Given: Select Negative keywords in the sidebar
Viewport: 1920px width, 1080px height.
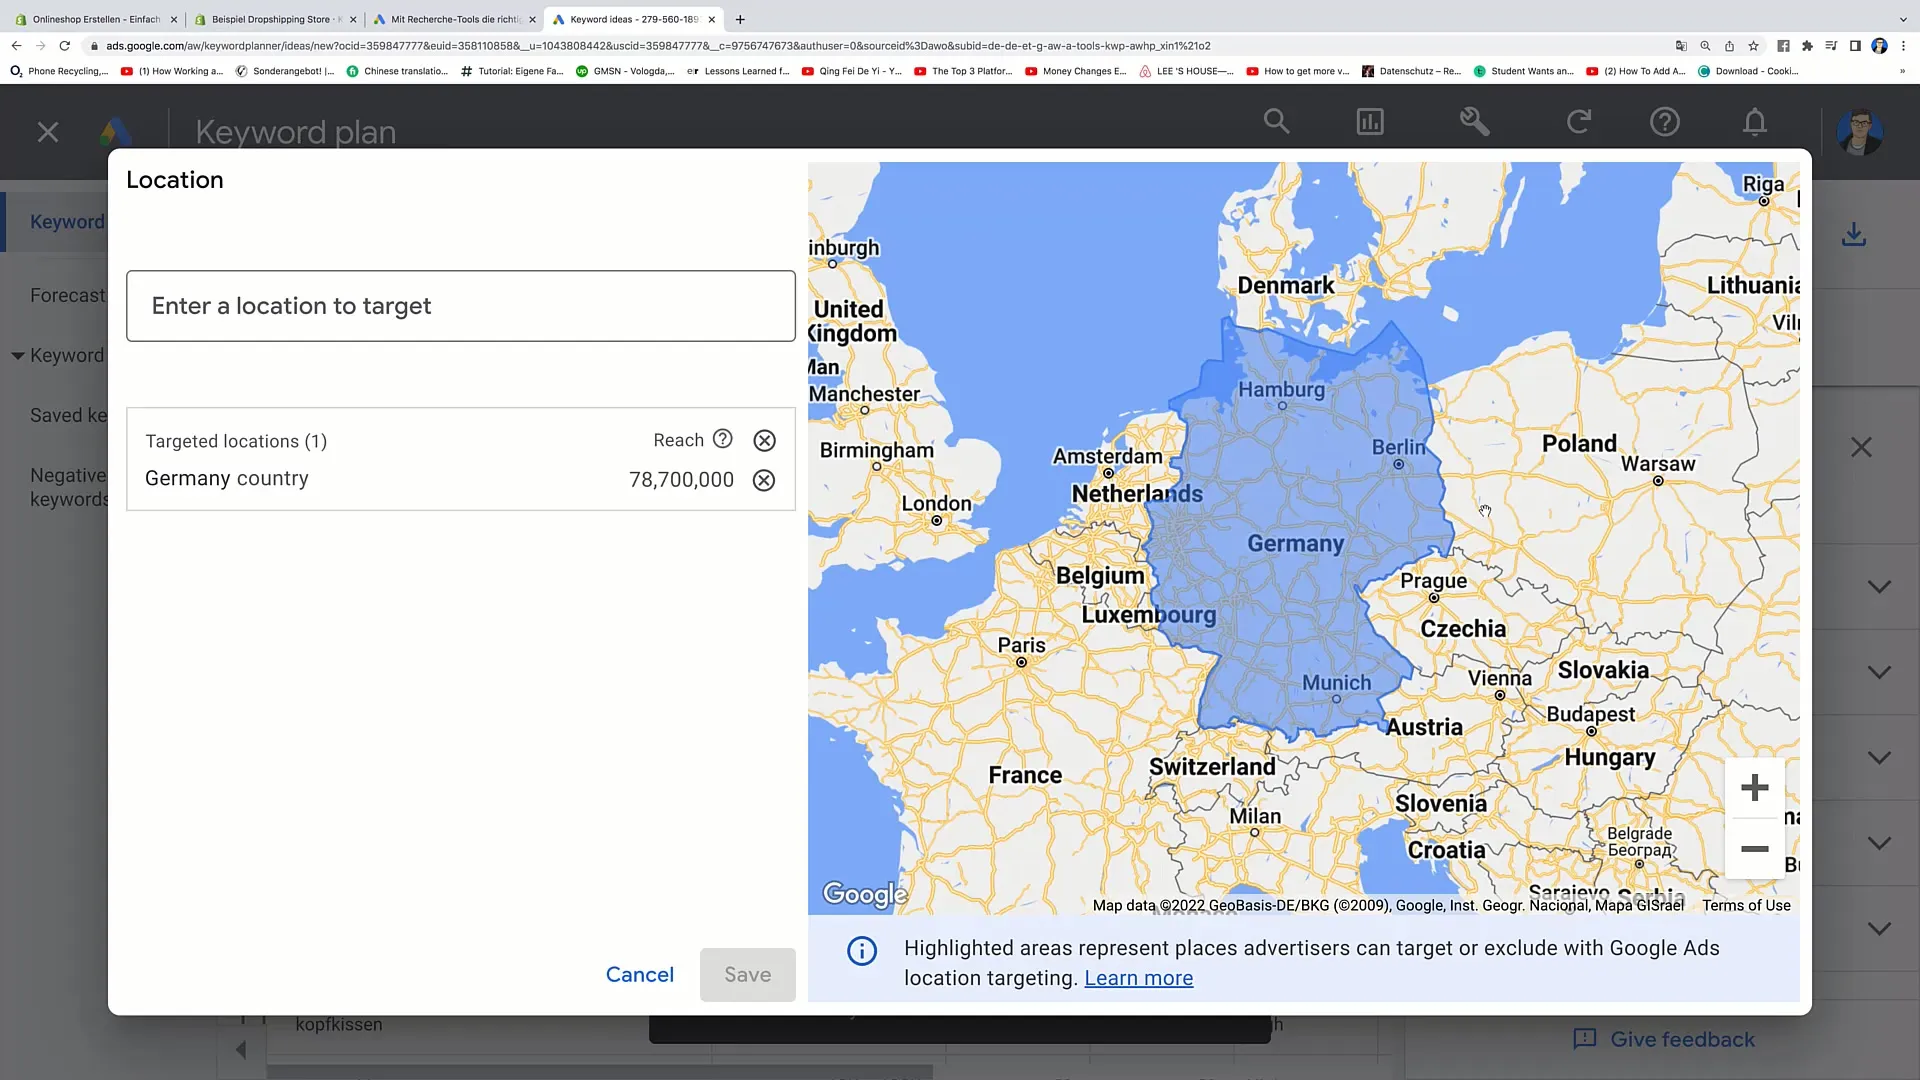Looking at the screenshot, I should (68, 488).
